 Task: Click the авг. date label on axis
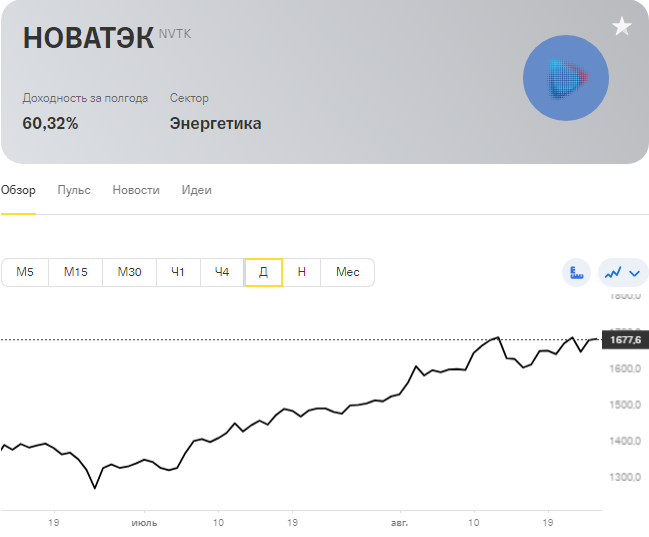tap(399, 523)
